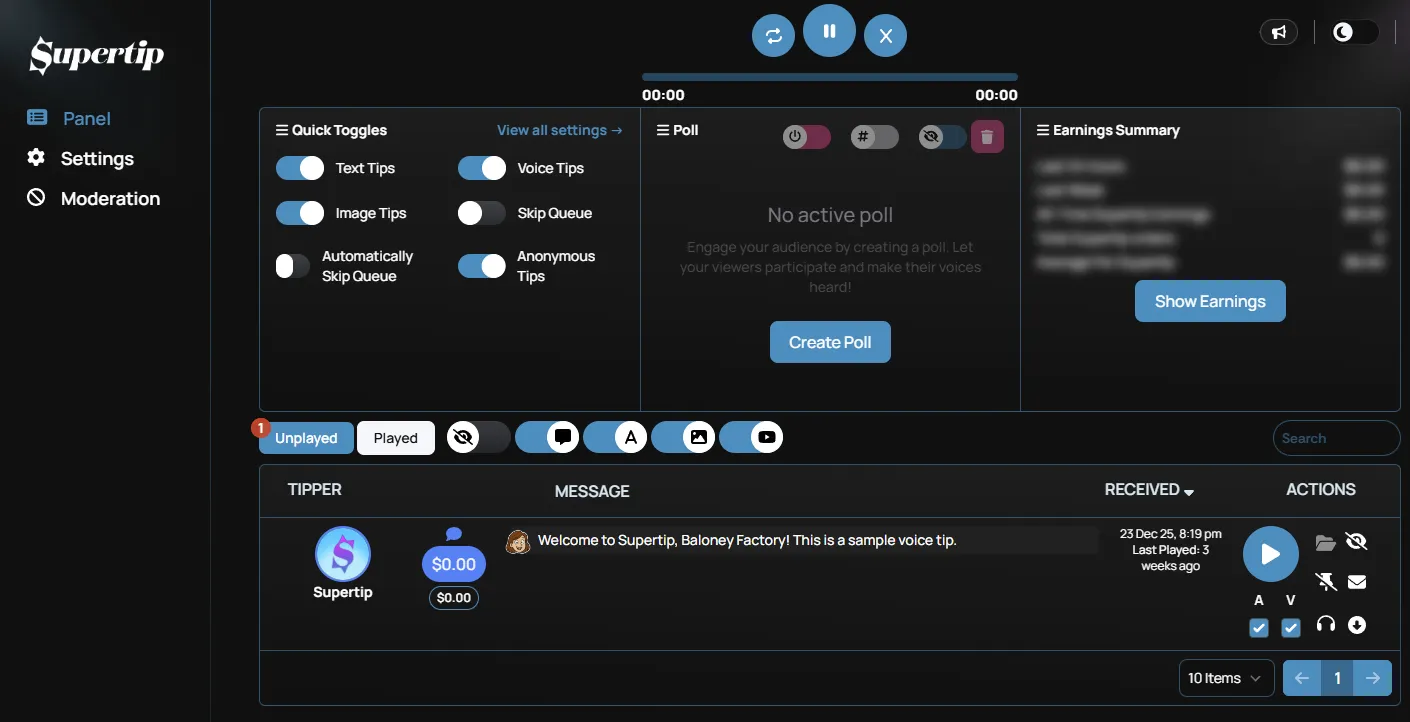This screenshot has height=722, width=1410.
Task: Click the 23 Dec 25 received timestamp
Action: (1171, 534)
